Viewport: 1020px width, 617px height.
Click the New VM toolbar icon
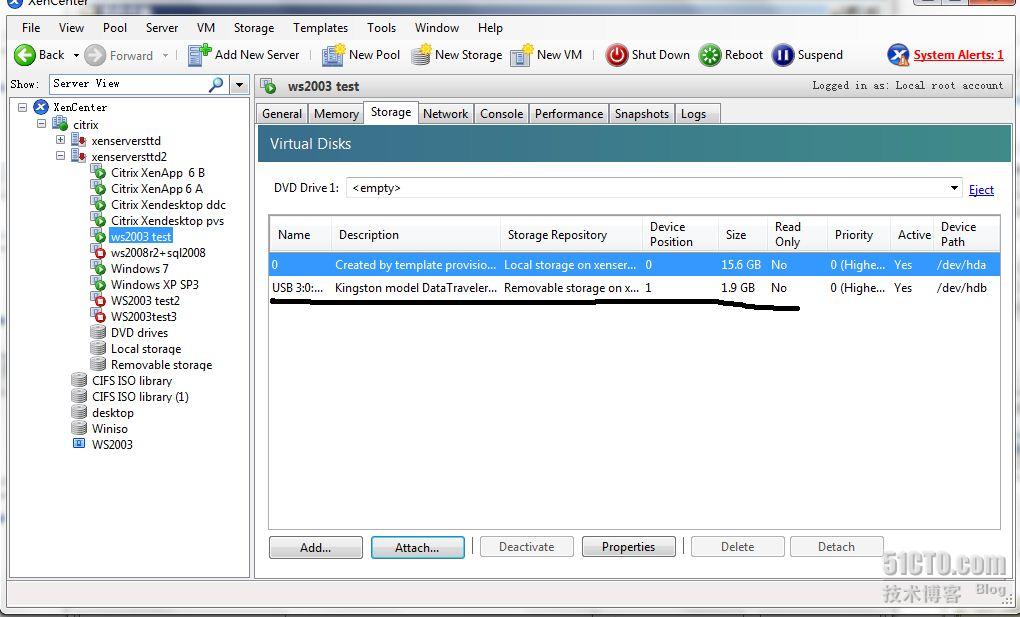522,55
